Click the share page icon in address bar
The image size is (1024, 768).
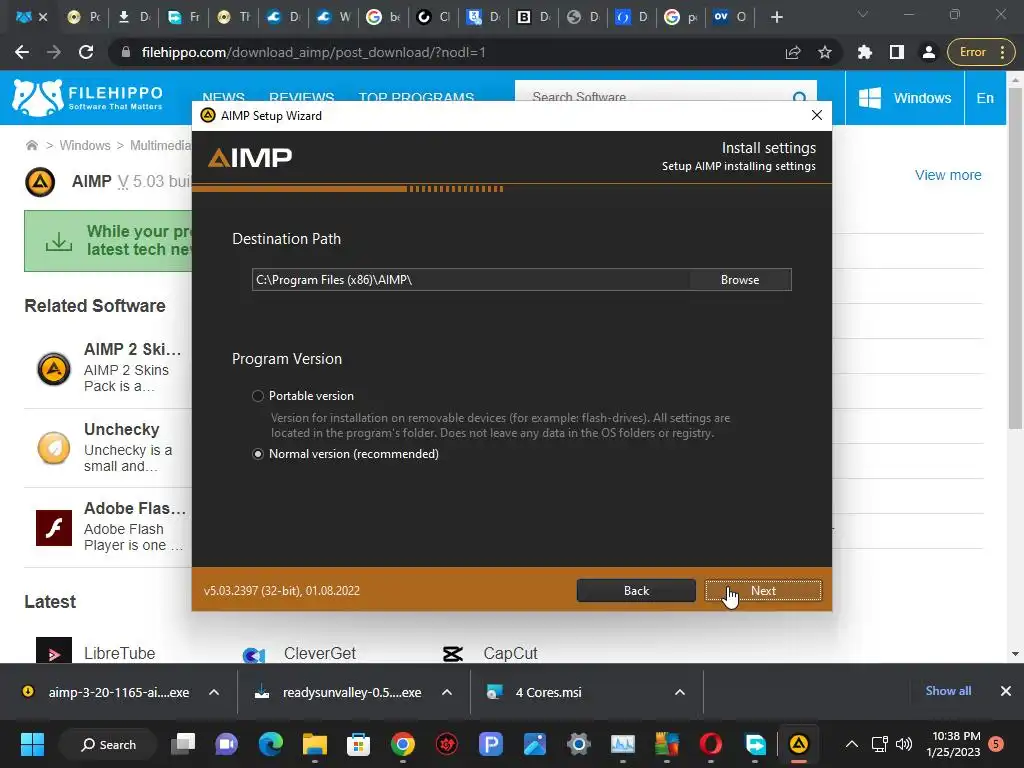793,52
